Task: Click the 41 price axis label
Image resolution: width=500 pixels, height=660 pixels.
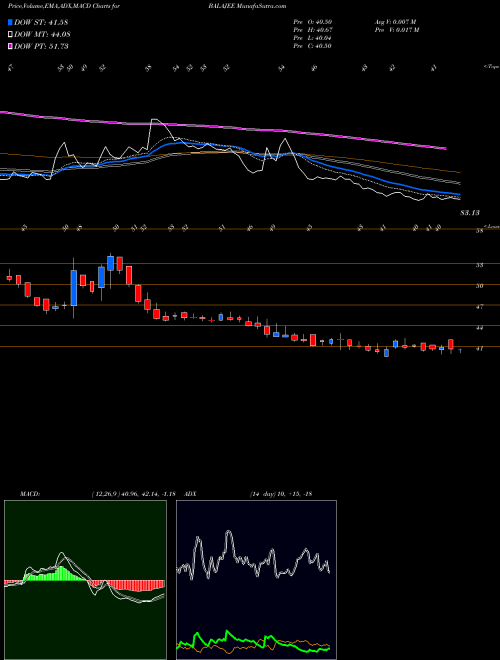Action: [x=479, y=349]
